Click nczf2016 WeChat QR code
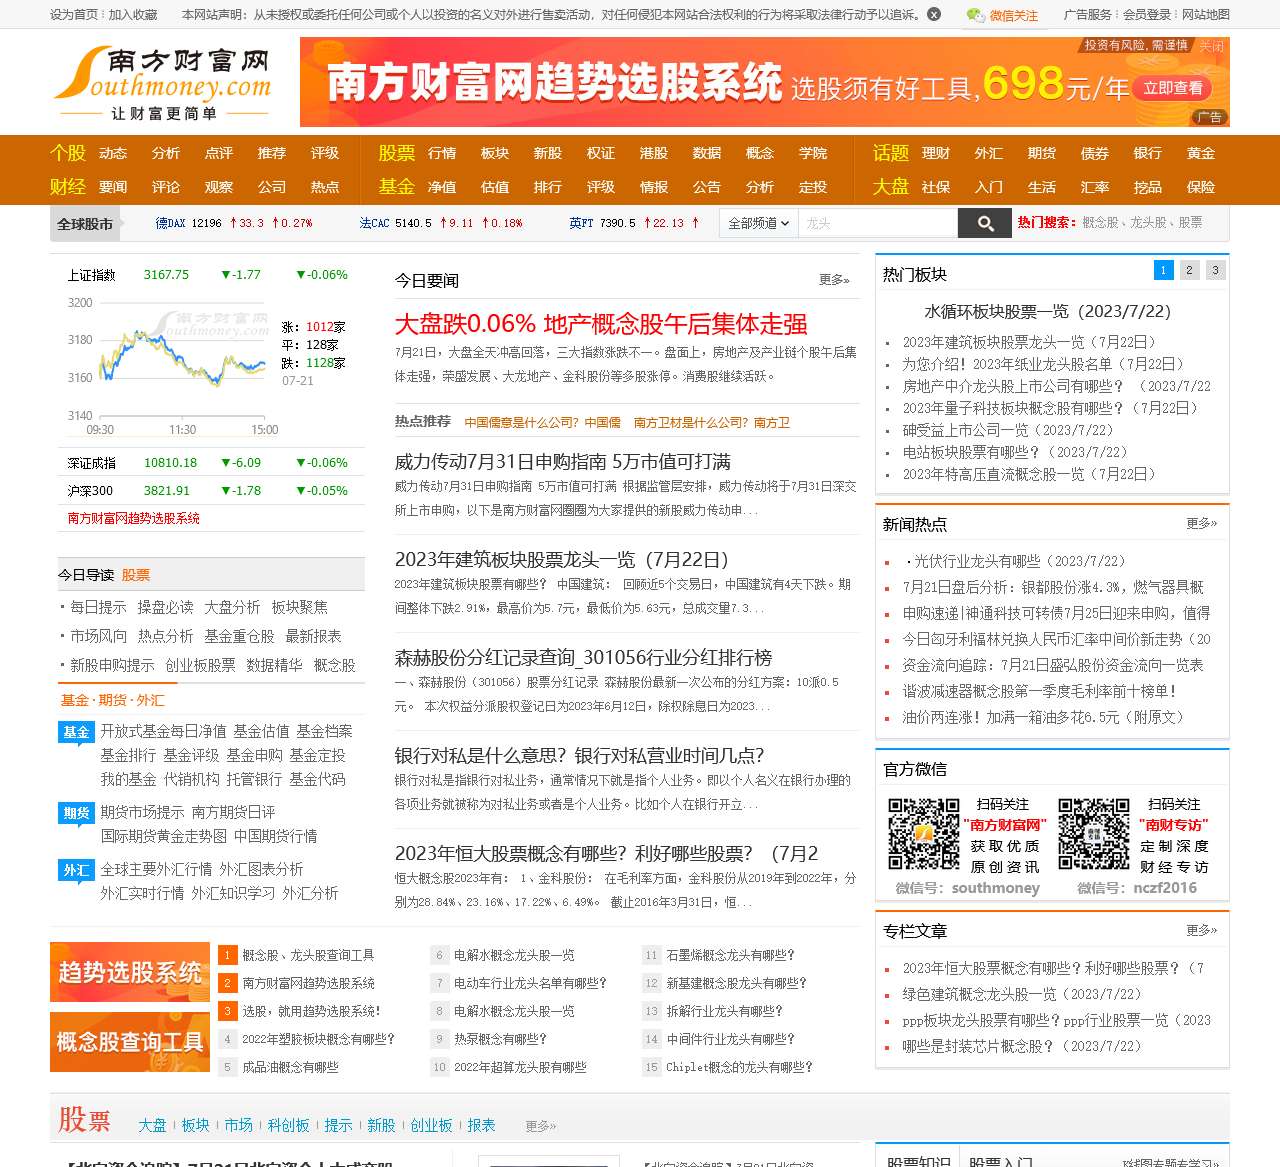The height and width of the screenshot is (1167, 1280). [1094, 833]
